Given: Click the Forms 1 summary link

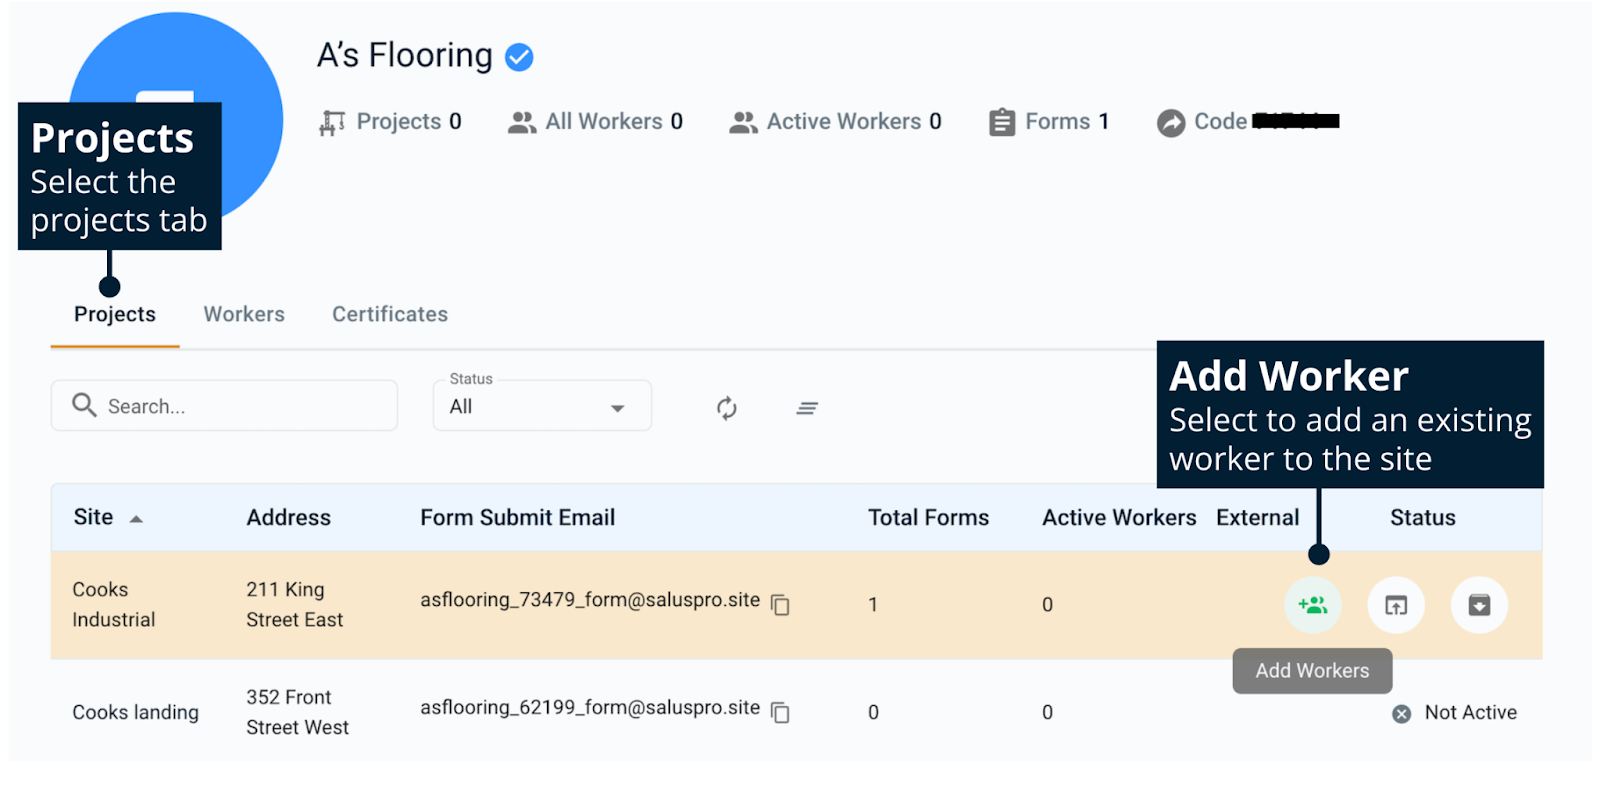Looking at the screenshot, I should click(x=1049, y=122).
